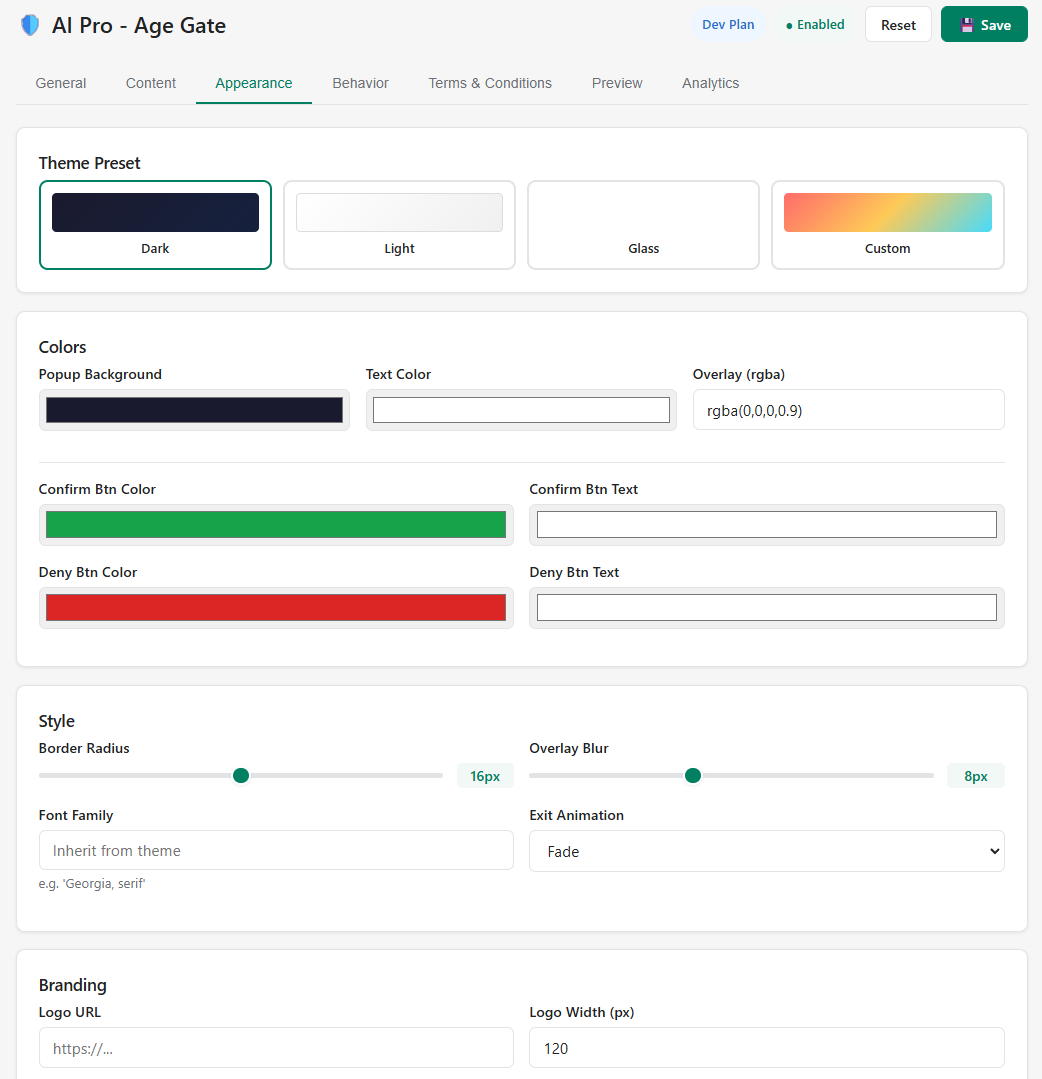This screenshot has height=1079, width=1042.
Task: Open the Popup Background color picker
Action: (x=194, y=409)
